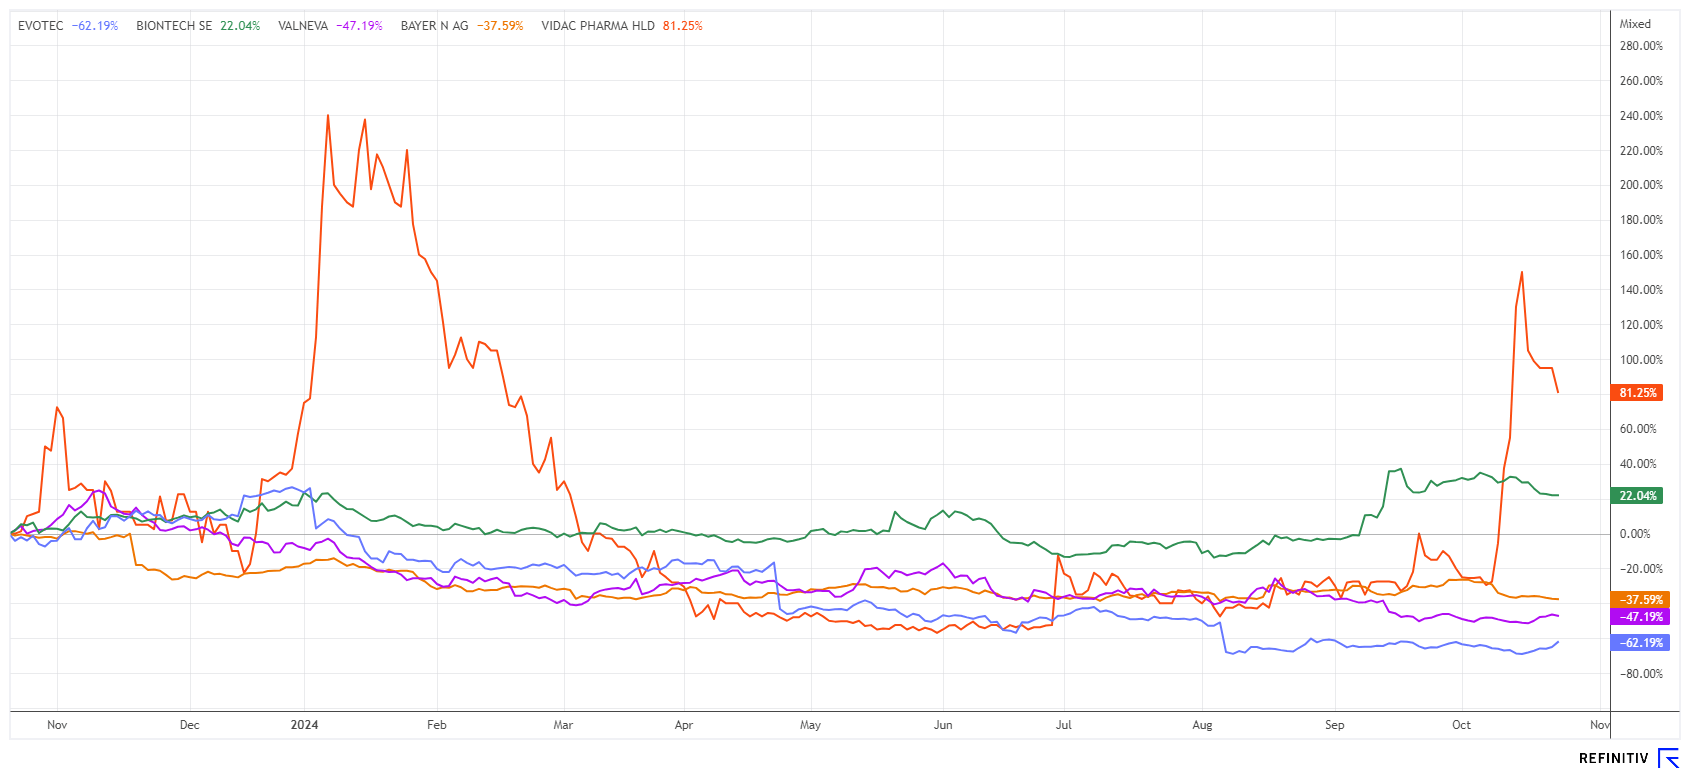Click the 2024 label on time axis
Screen dimensions: 1690x768
pyautogui.click(x=304, y=725)
